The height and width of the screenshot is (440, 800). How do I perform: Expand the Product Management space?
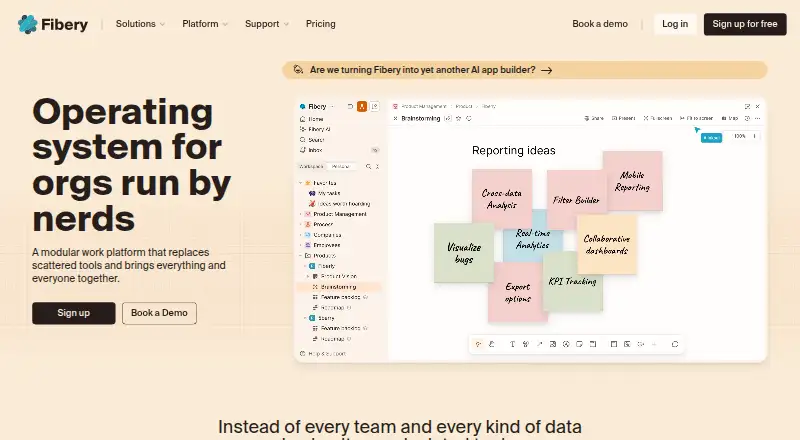(x=301, y=214)
